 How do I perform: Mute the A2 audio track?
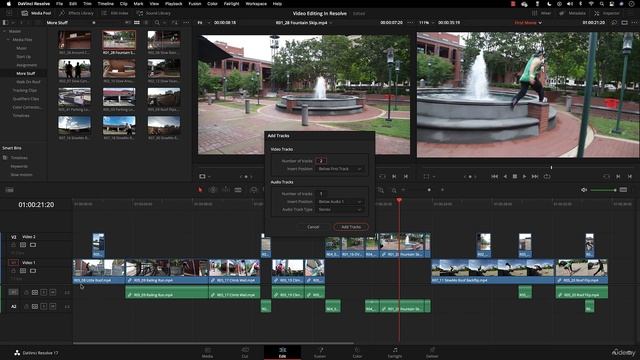[53, 307]
